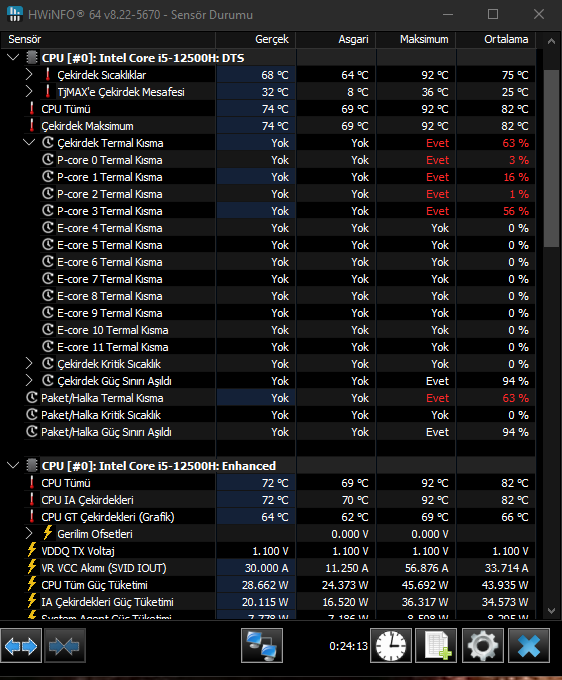Close the sensor window with the blue X icon
This screenshot has height=680, width=562.
click(529, 646)
